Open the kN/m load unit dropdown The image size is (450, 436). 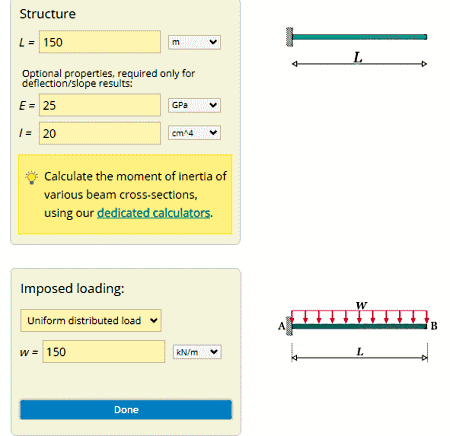[x=197, y=352]
